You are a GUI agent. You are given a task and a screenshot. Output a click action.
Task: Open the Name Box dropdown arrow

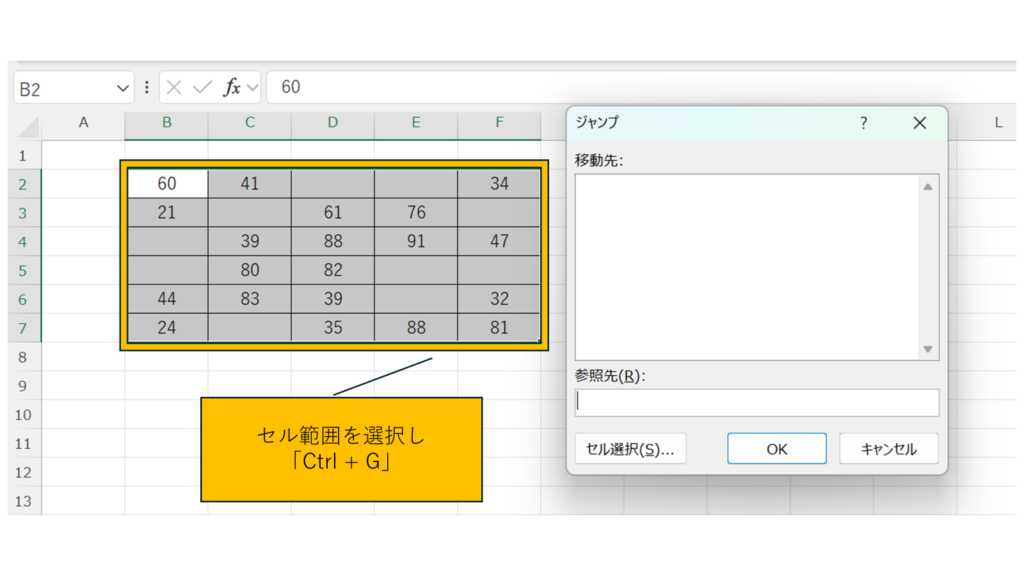(123, 88)
